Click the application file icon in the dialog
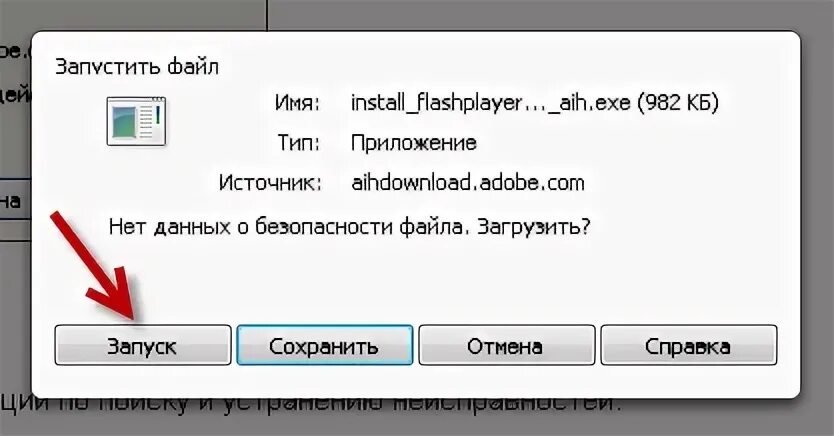This screenshot has height=436, width=834. pos(137,121)
